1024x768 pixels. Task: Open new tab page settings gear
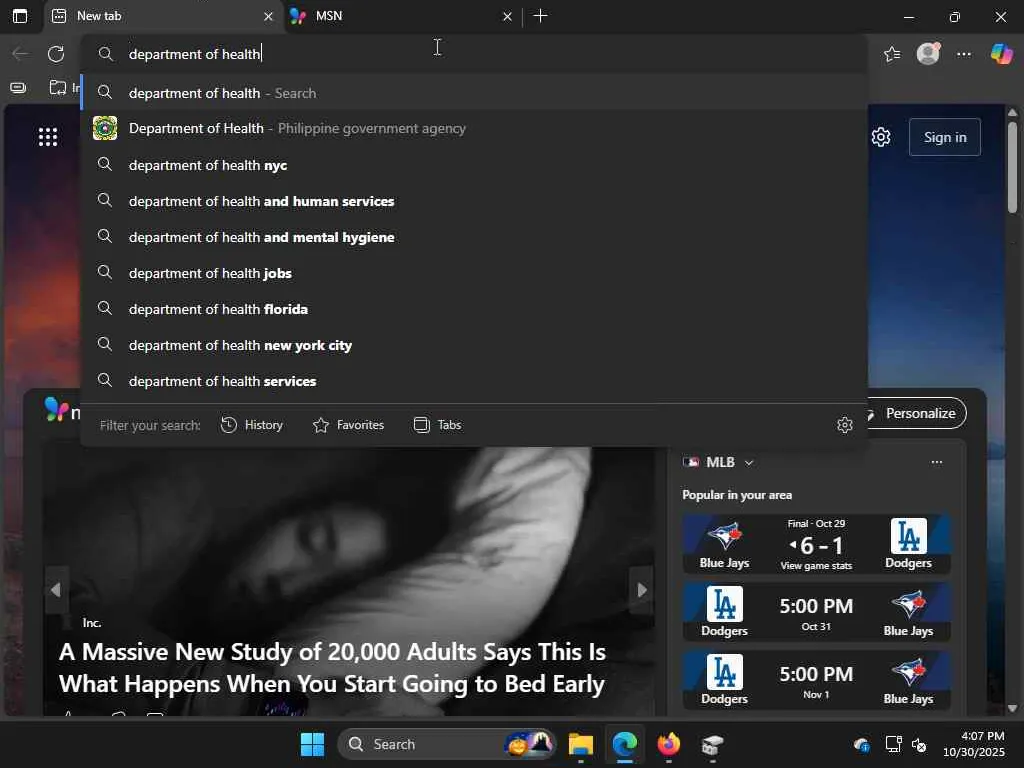pos(881,137)
